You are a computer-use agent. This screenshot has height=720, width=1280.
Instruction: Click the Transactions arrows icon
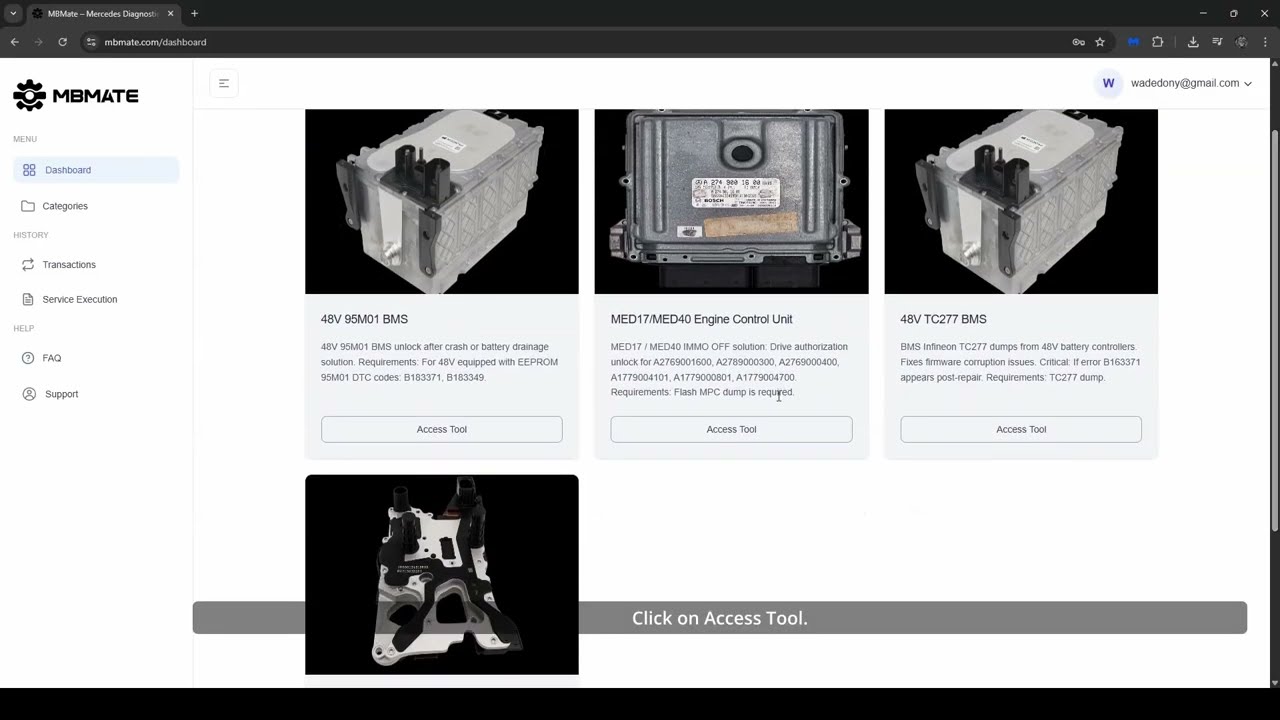[x=28, y=265]
